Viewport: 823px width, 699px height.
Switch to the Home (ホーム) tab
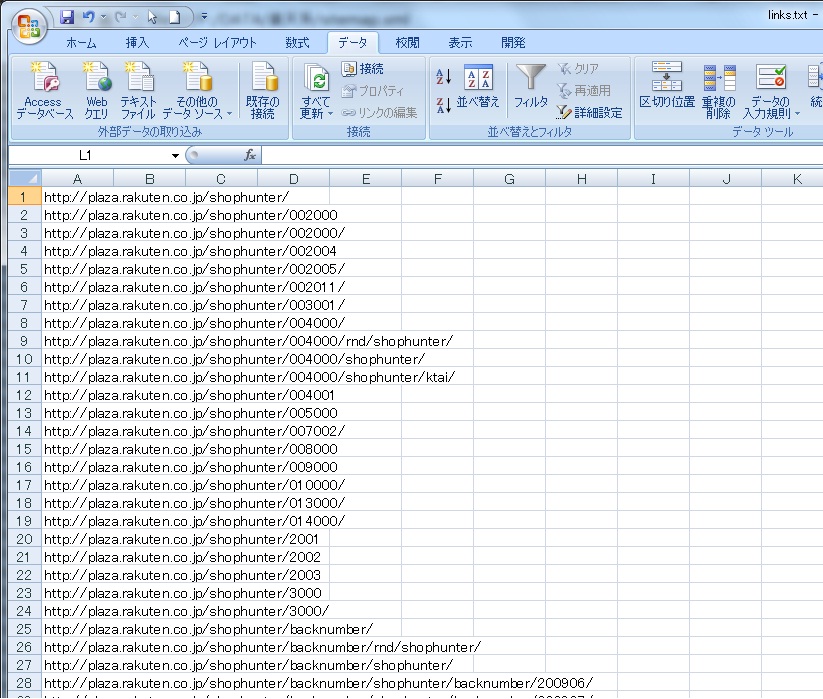[81, 43]
